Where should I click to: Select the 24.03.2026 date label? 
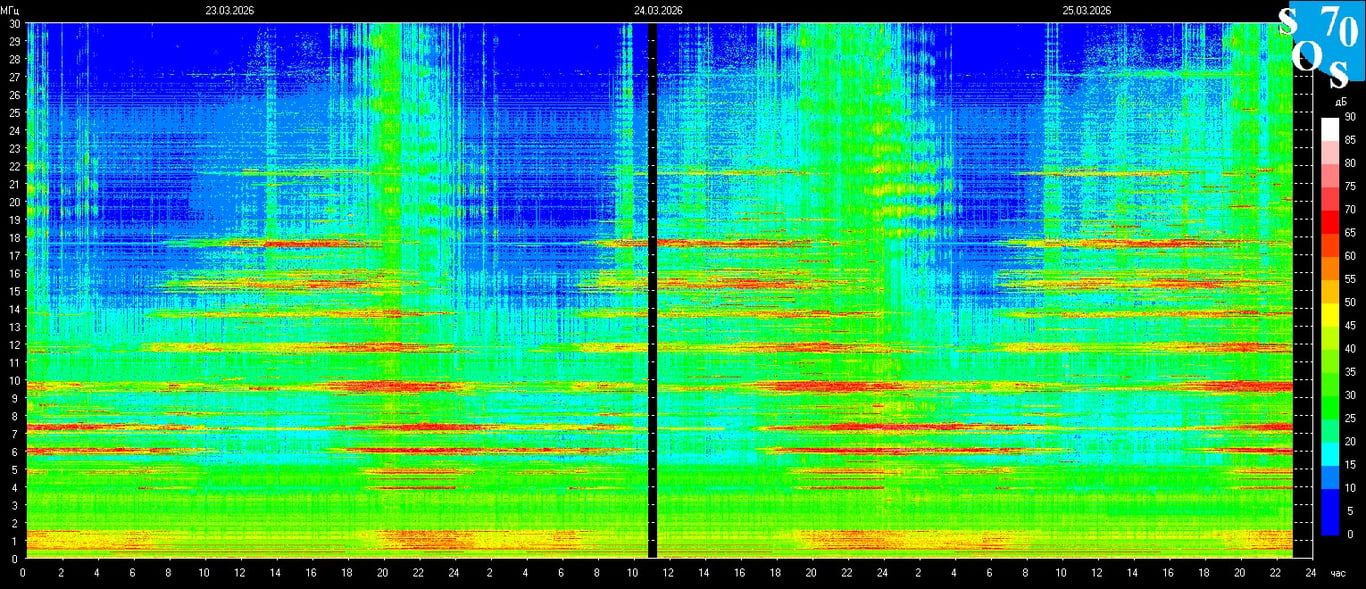[x=658, y=10]
